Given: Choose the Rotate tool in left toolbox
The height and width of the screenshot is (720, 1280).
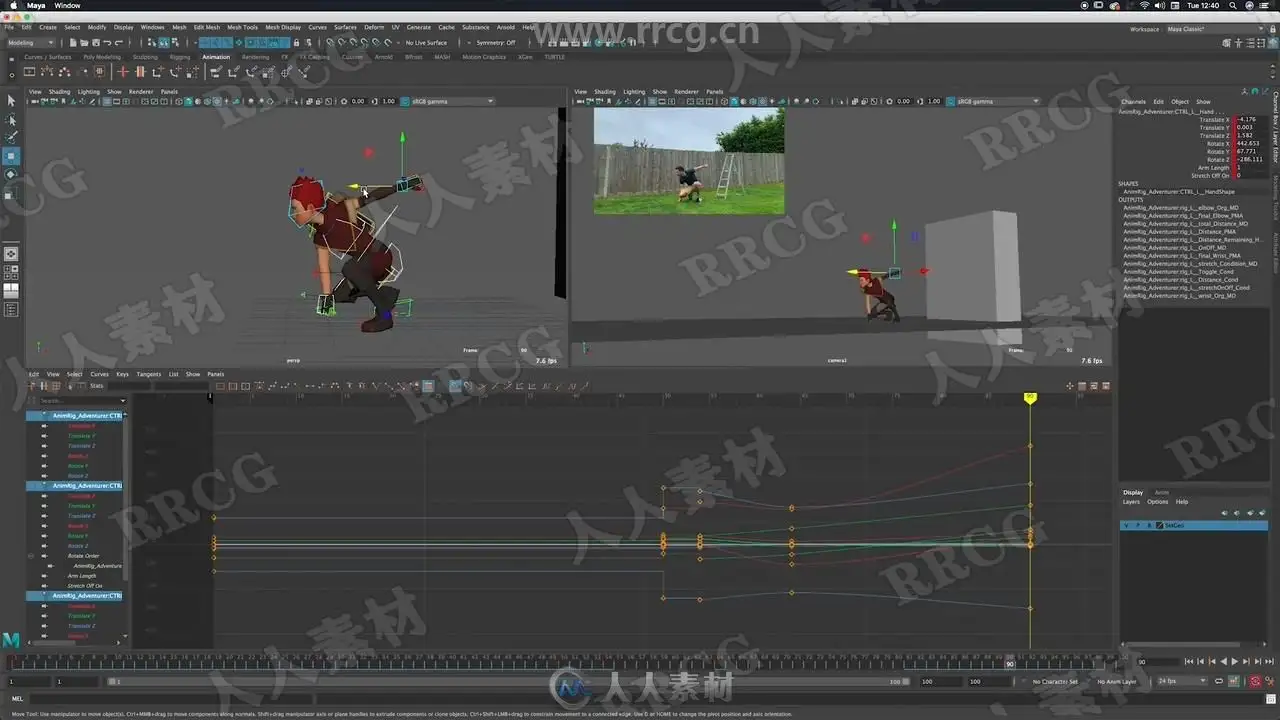Looking at the screenshot, I should [x=11, y=174].
